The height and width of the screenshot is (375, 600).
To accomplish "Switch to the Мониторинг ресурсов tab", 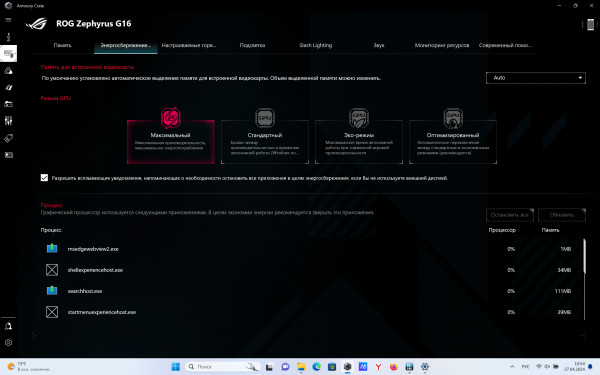I will tap(442, 45).
